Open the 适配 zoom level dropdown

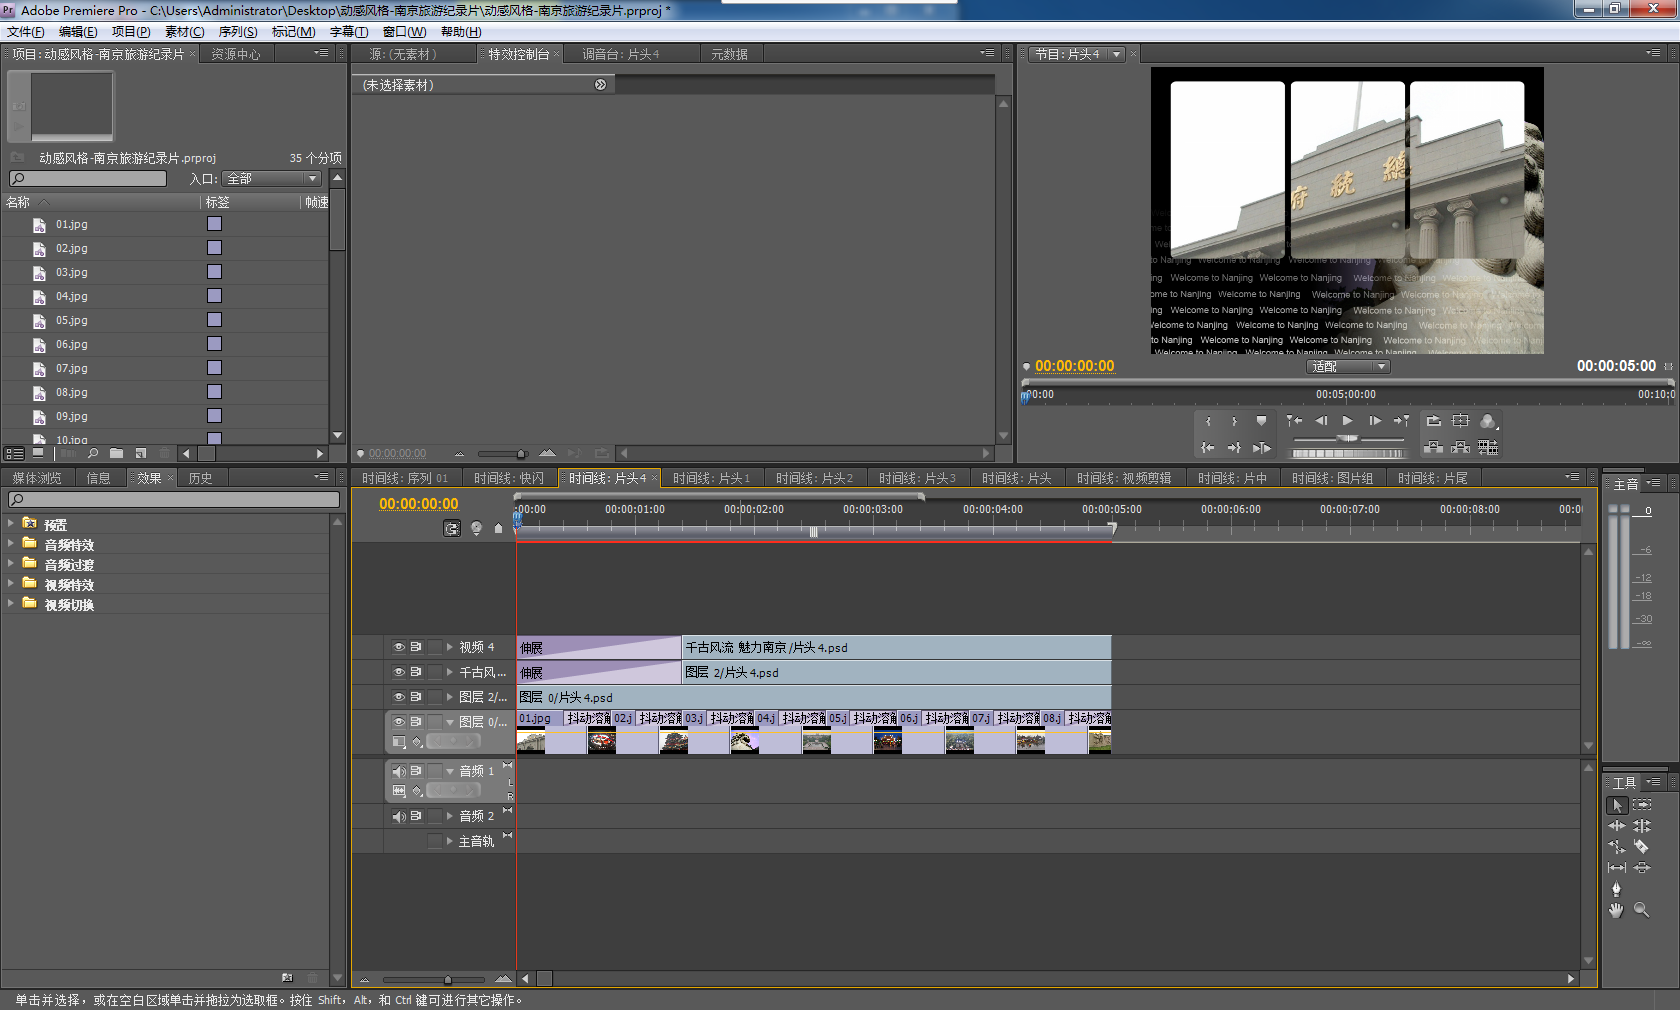(1347, 367)
